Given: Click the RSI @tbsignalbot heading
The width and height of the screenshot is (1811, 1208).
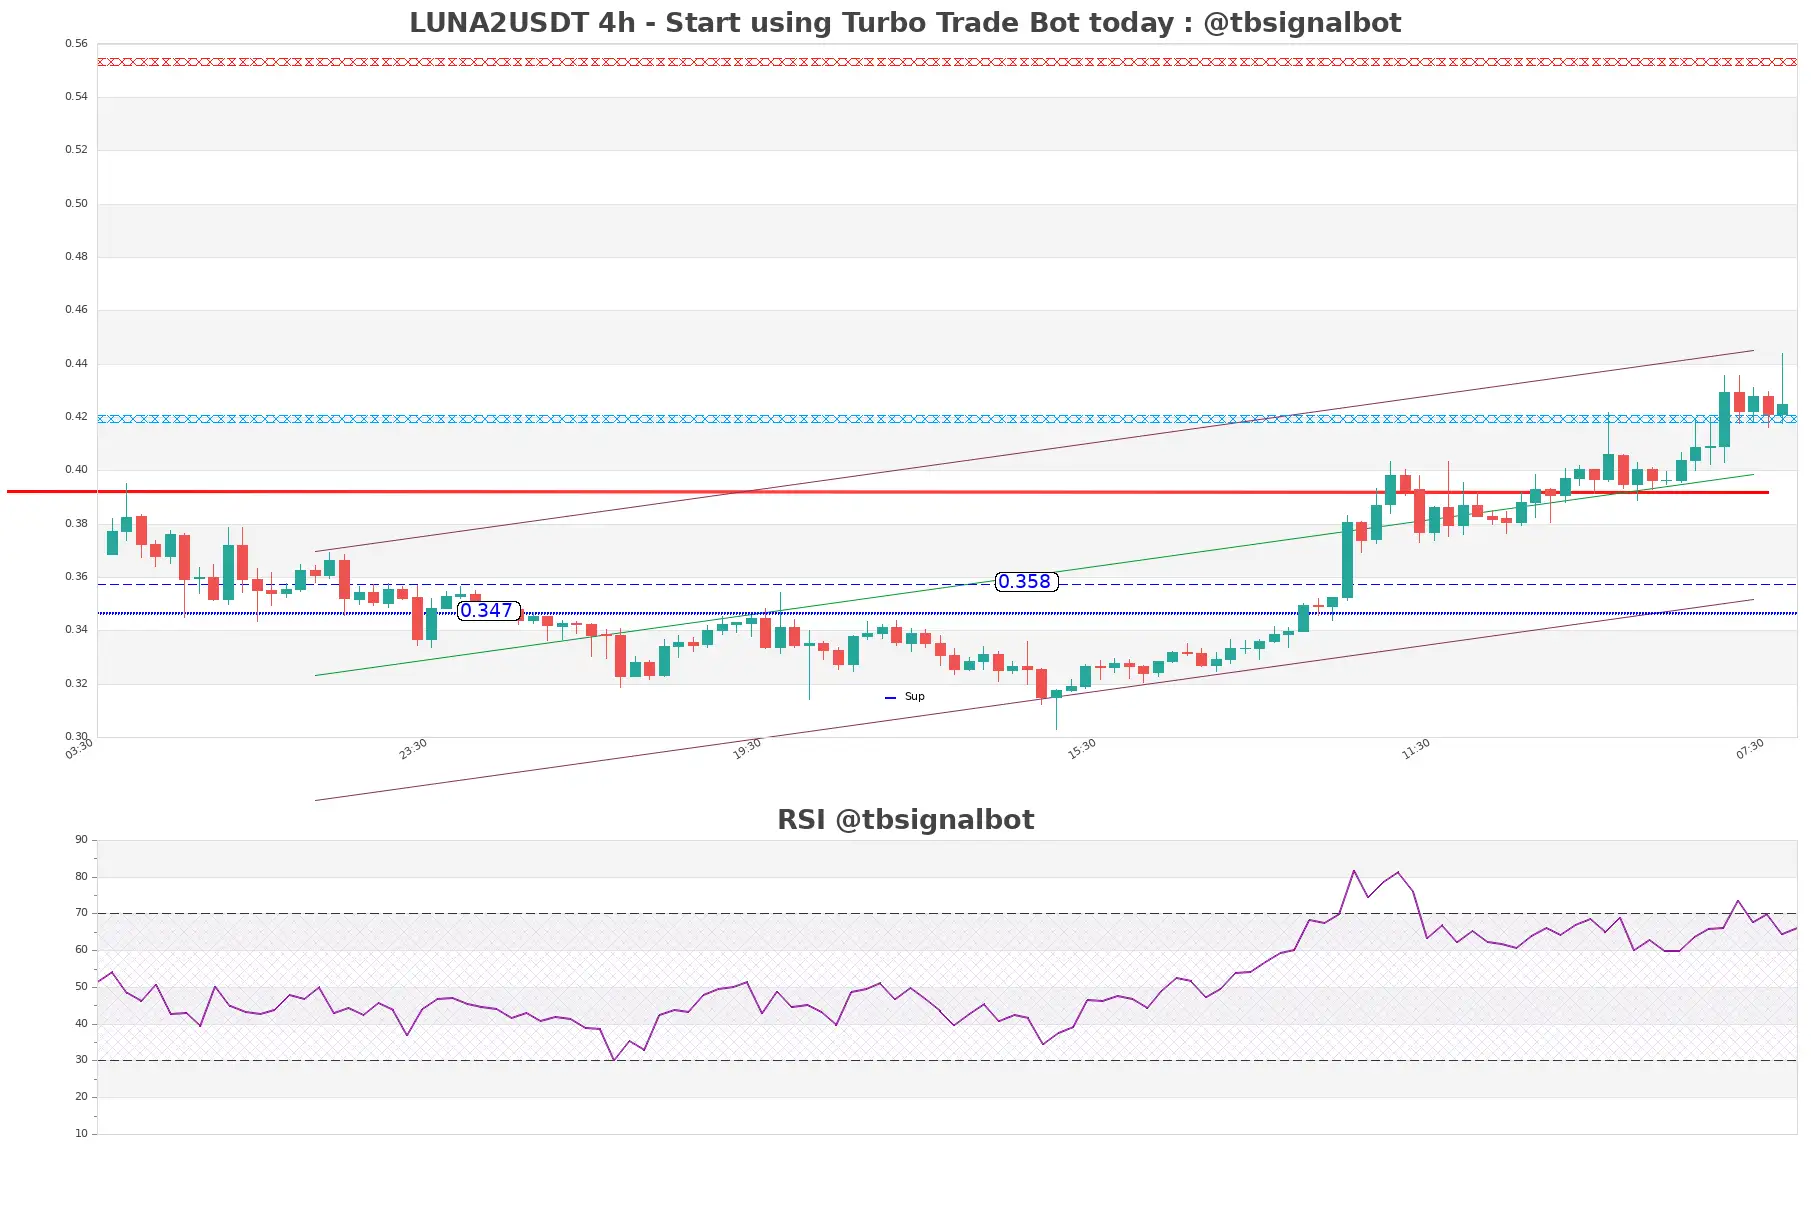Looking at the screenshot, I should tap(905, 820).
